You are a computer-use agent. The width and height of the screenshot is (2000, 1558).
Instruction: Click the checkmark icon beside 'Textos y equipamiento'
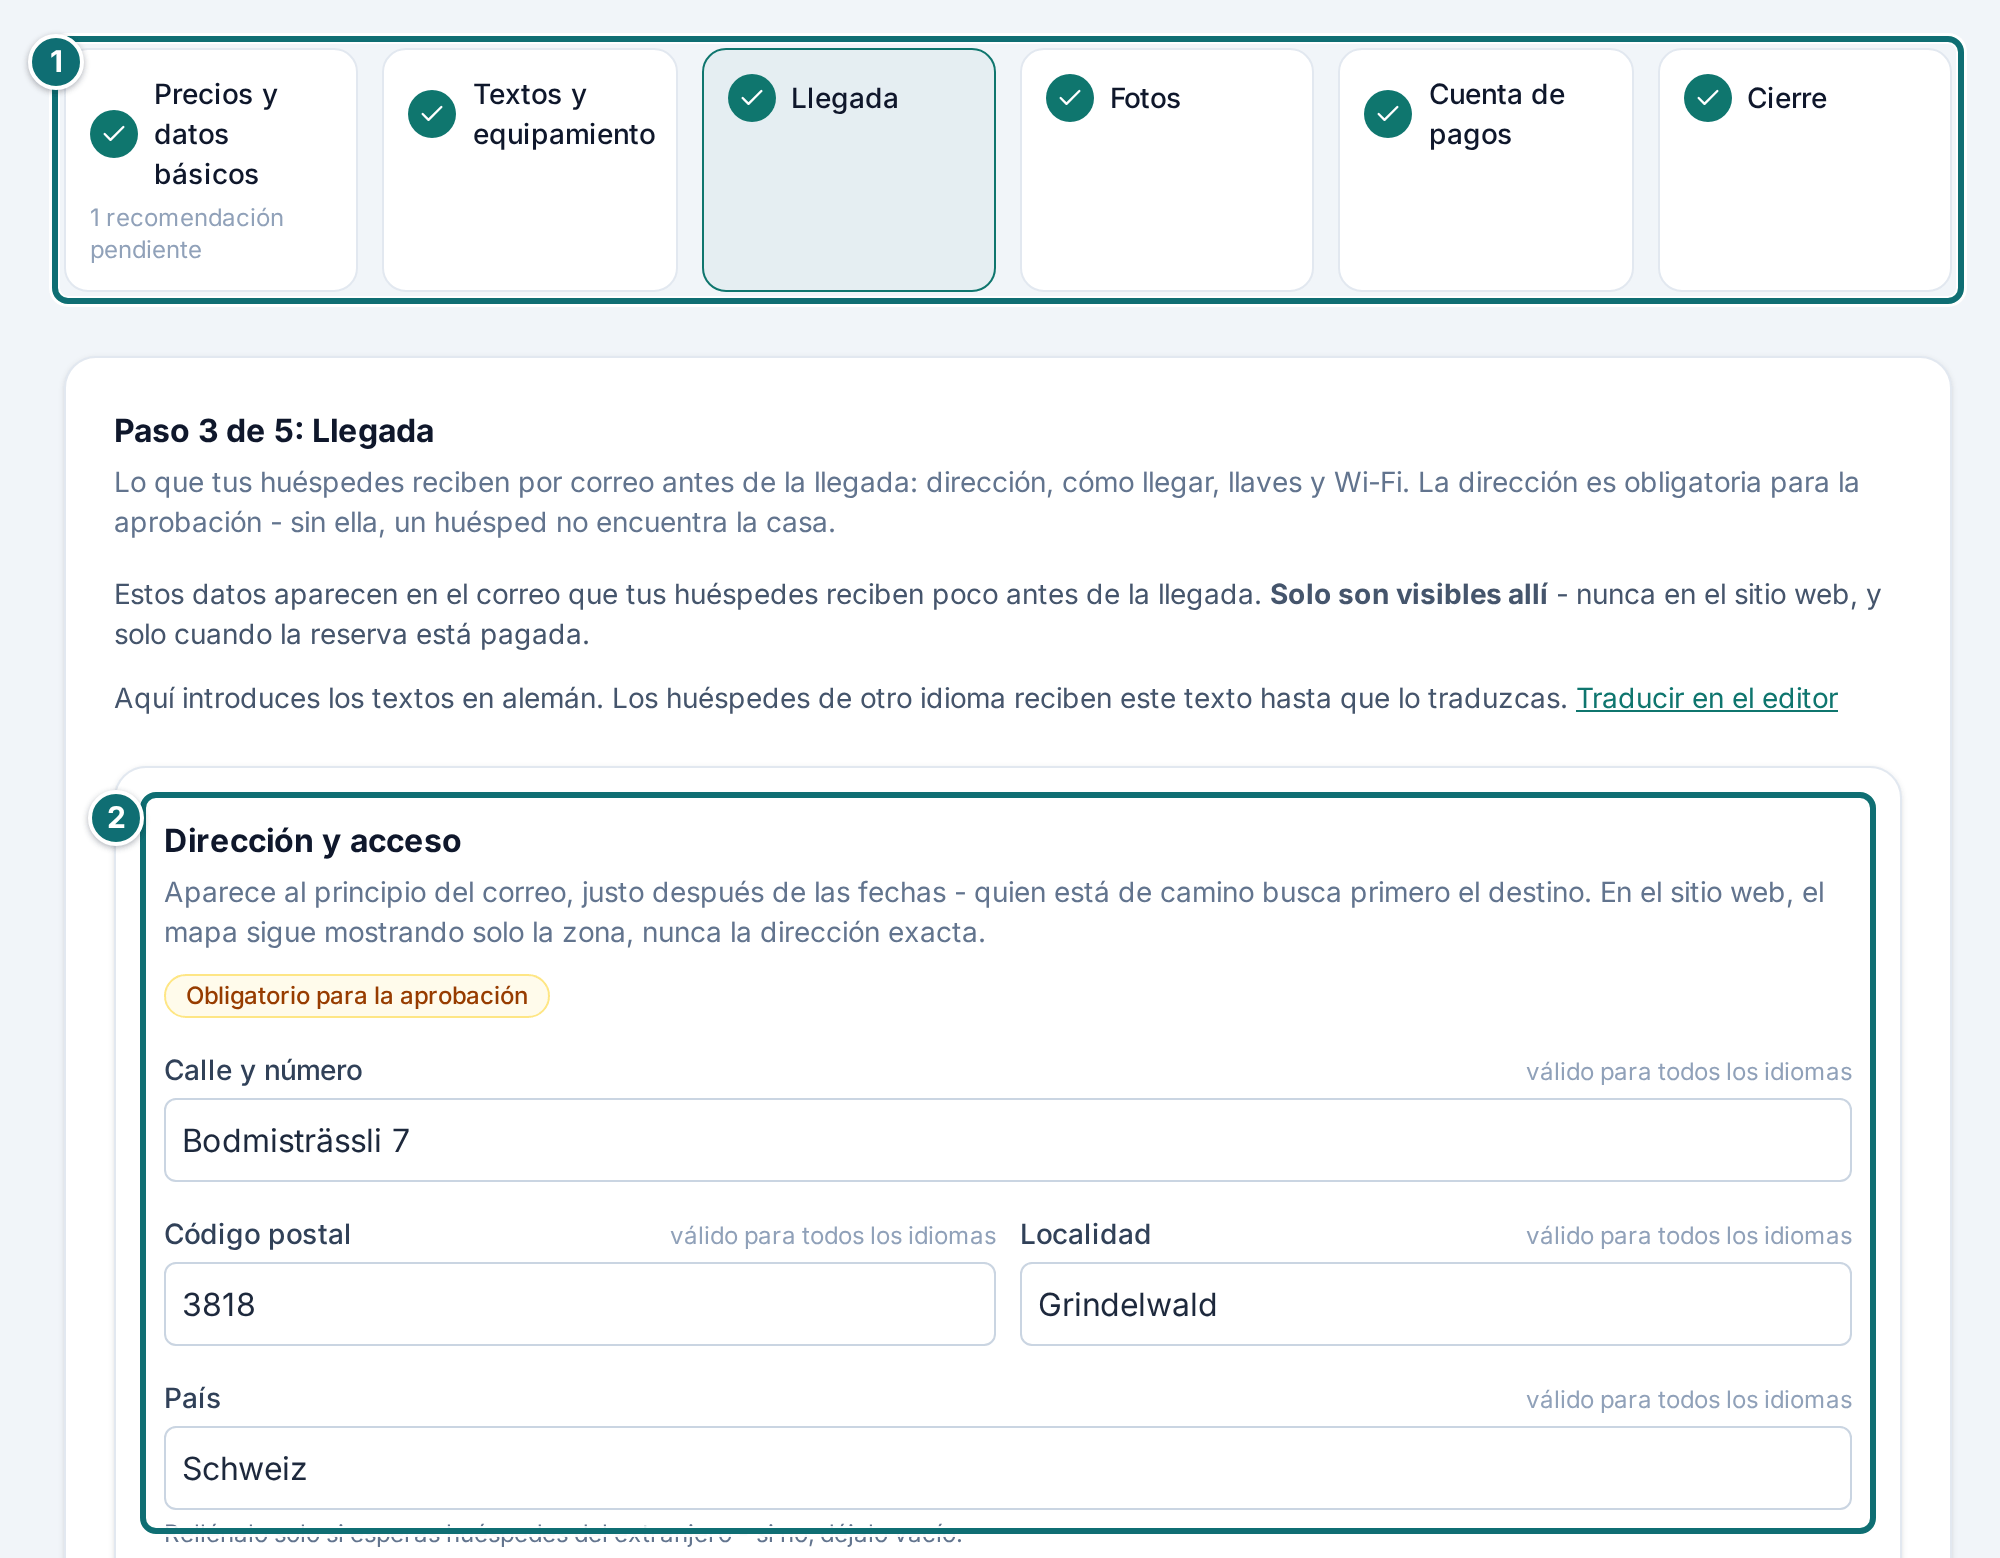[432, 114]
